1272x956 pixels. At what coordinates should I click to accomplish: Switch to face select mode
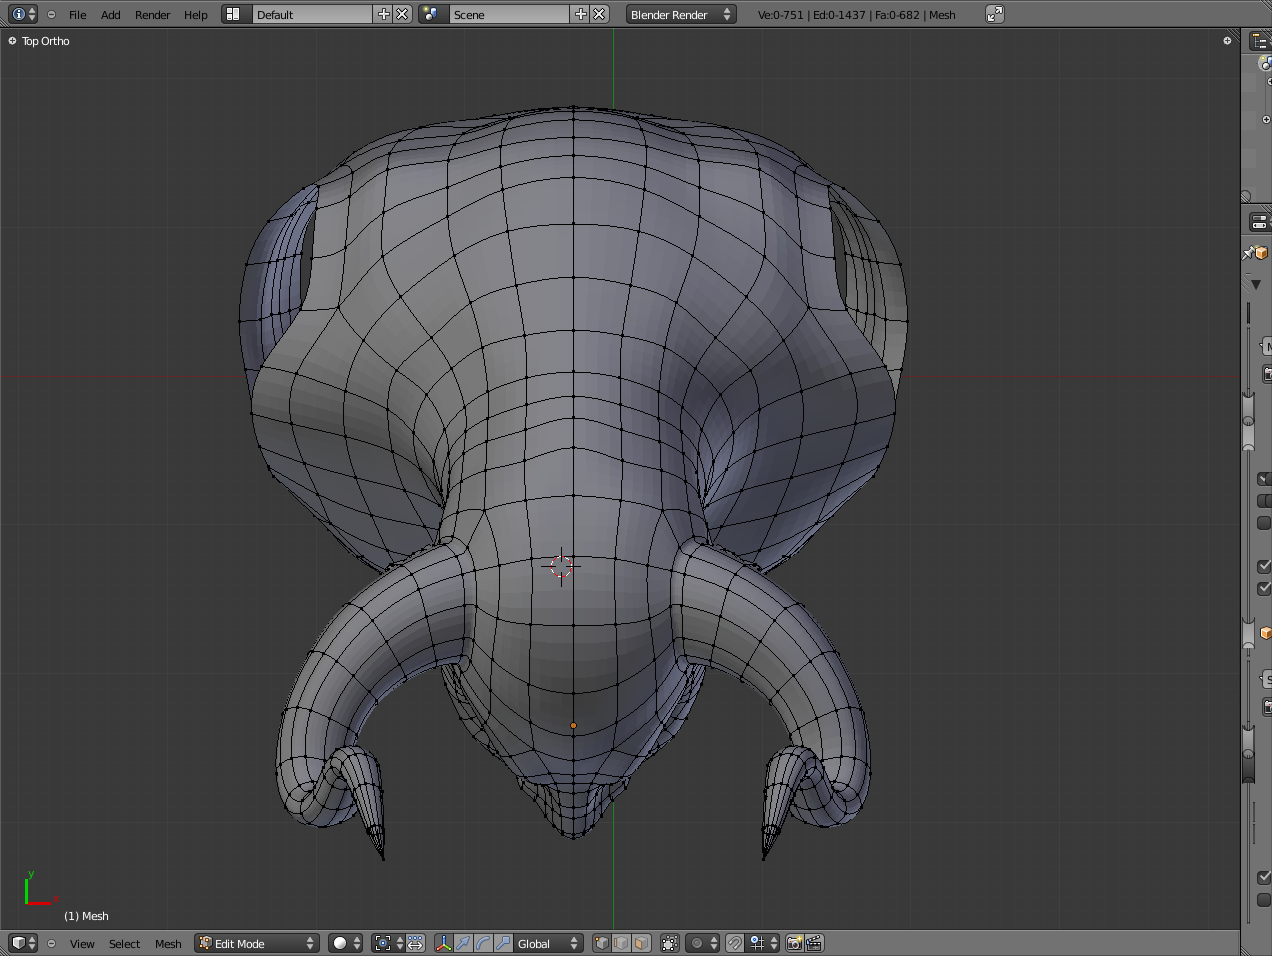coord(641,943)
